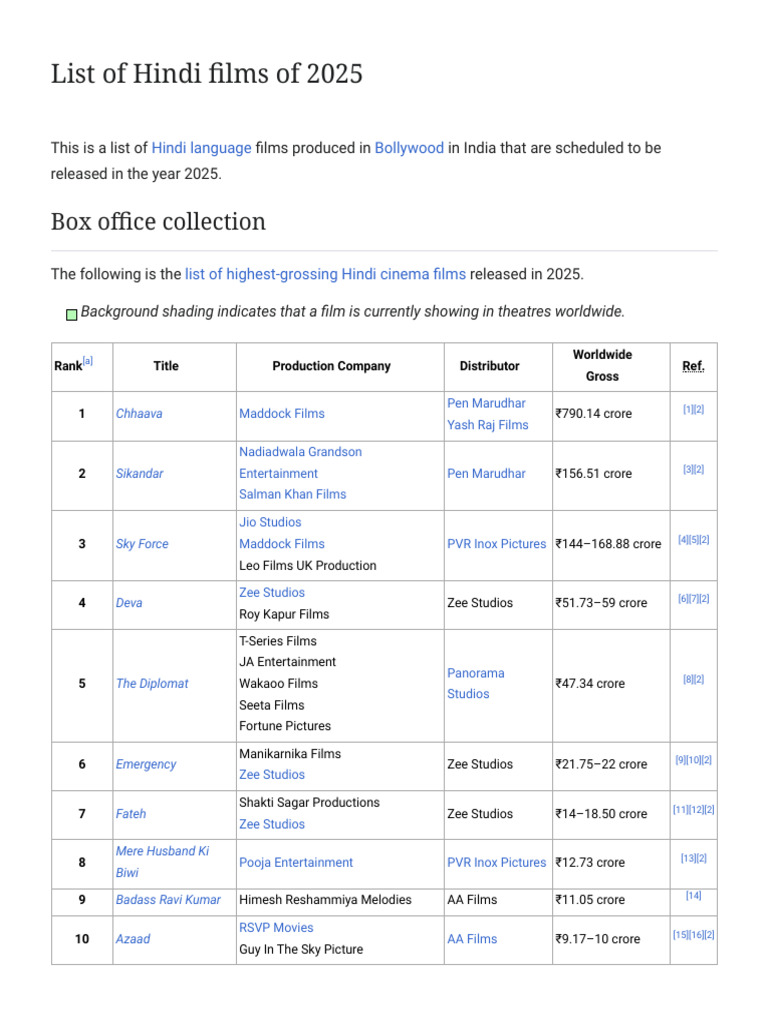Click the Sikandar title link
The height and width of the screenshot is (1024, 768).
(x=139, y=474)
